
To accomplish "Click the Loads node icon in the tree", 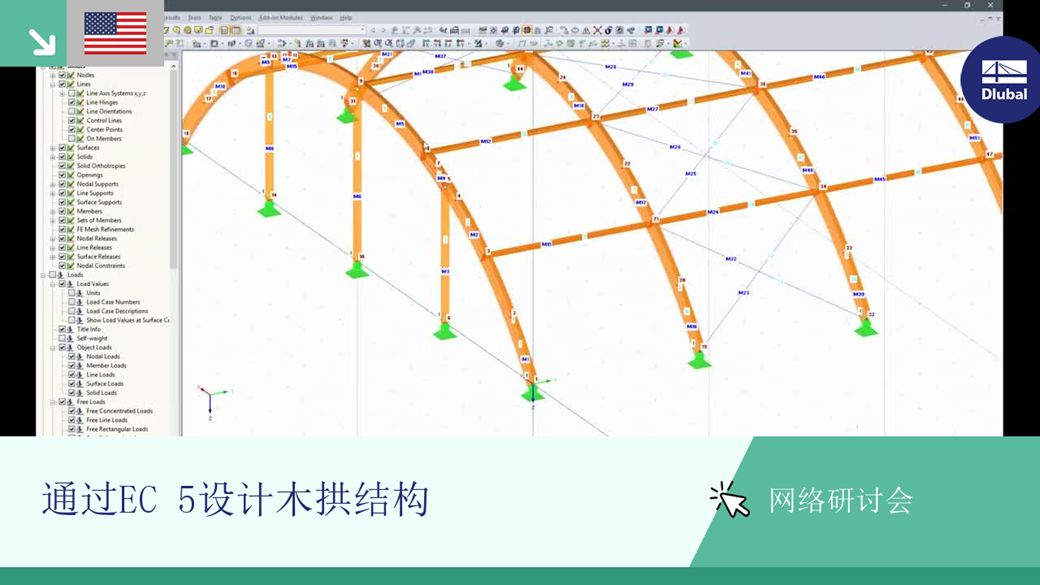I will pyautogui.click(x=61, y=275).
